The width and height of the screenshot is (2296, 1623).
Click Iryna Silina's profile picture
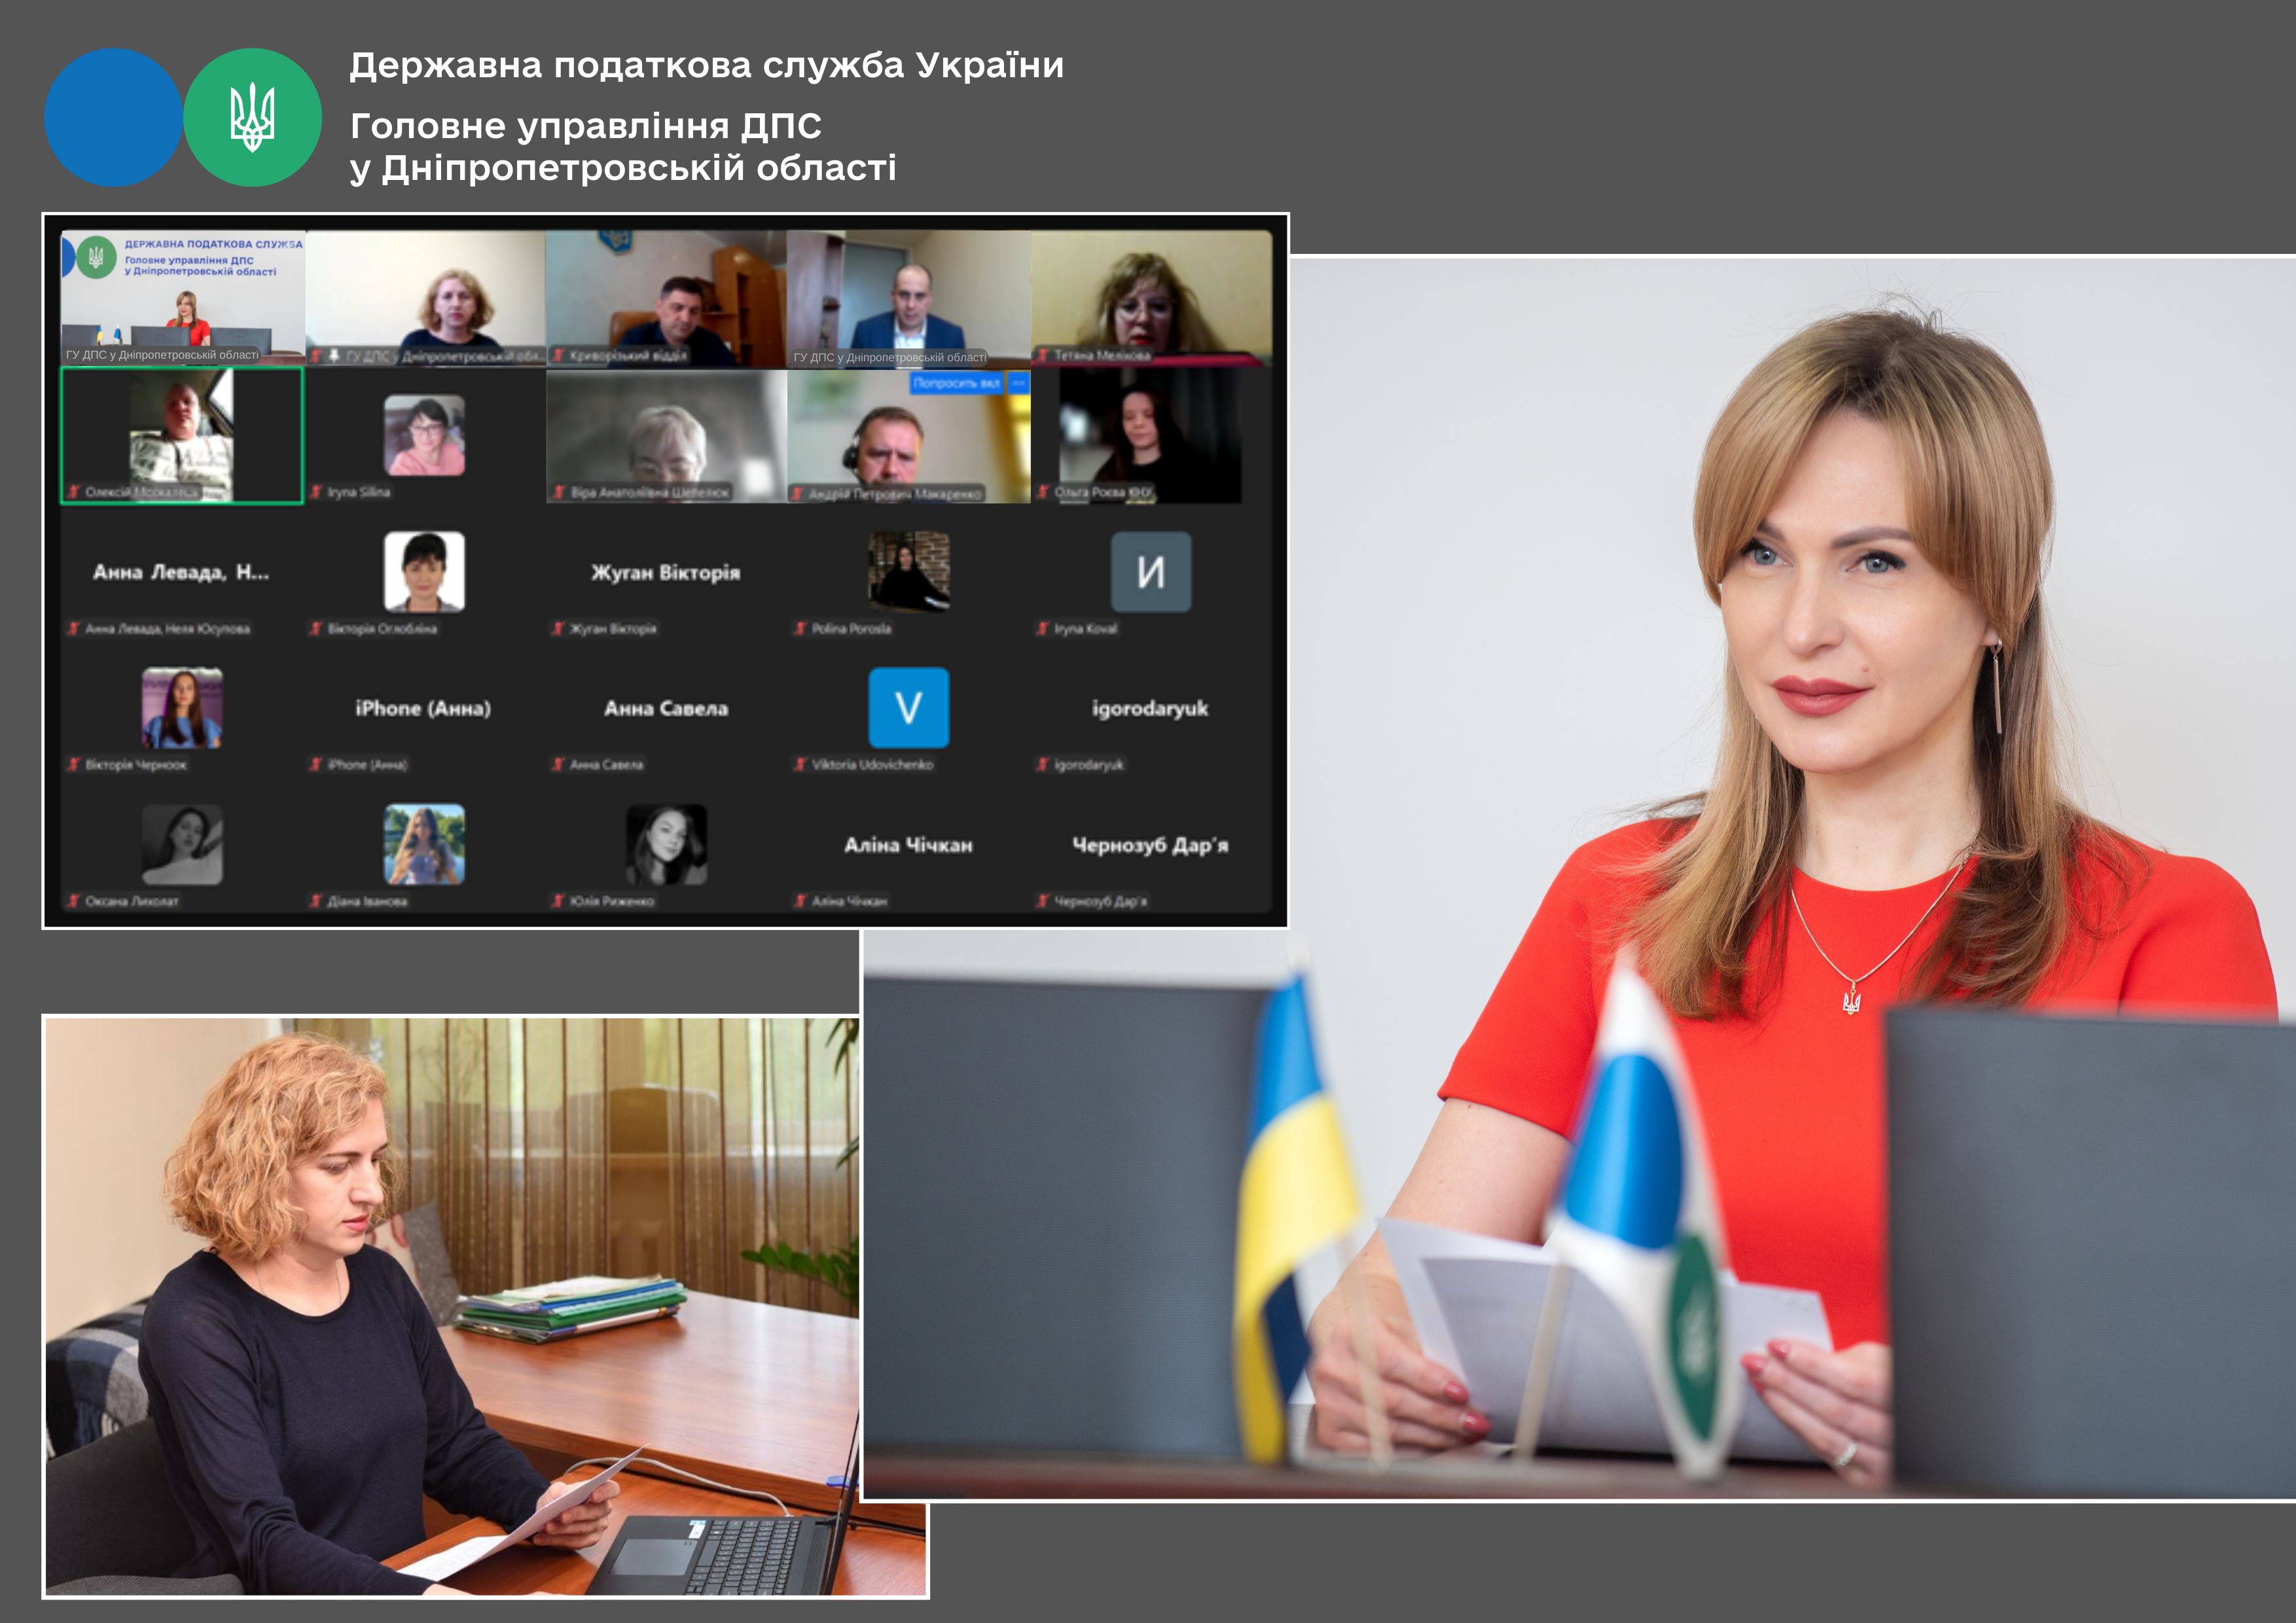(x=424, y=435)
